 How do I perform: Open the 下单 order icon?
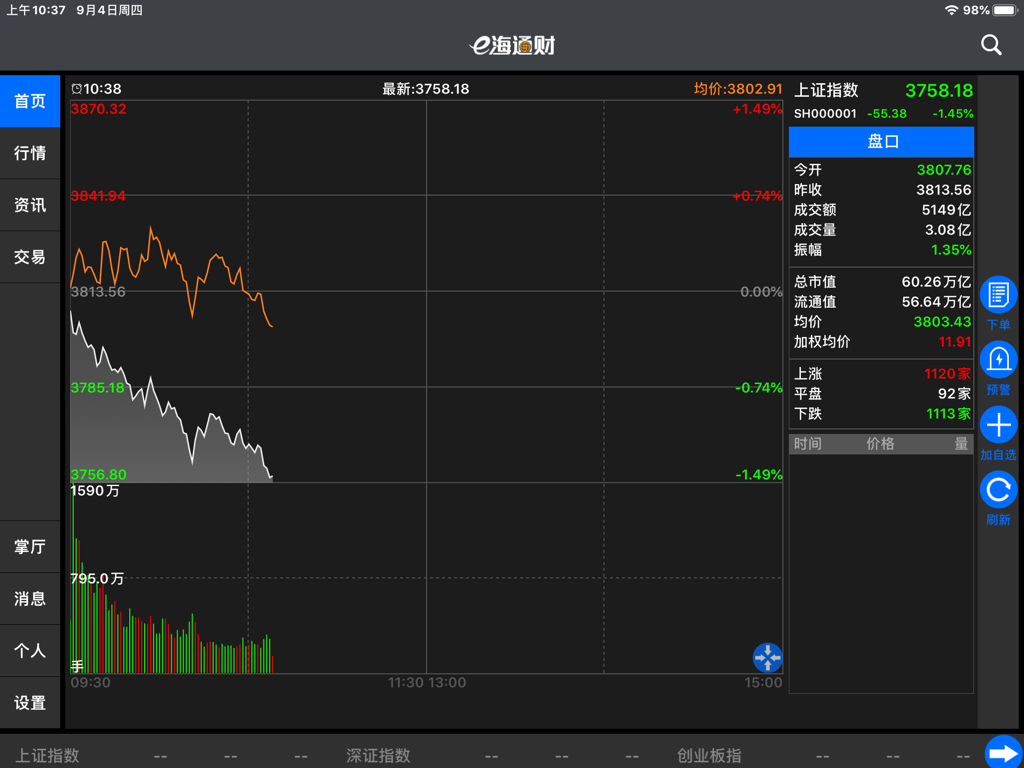click(998, 295)
